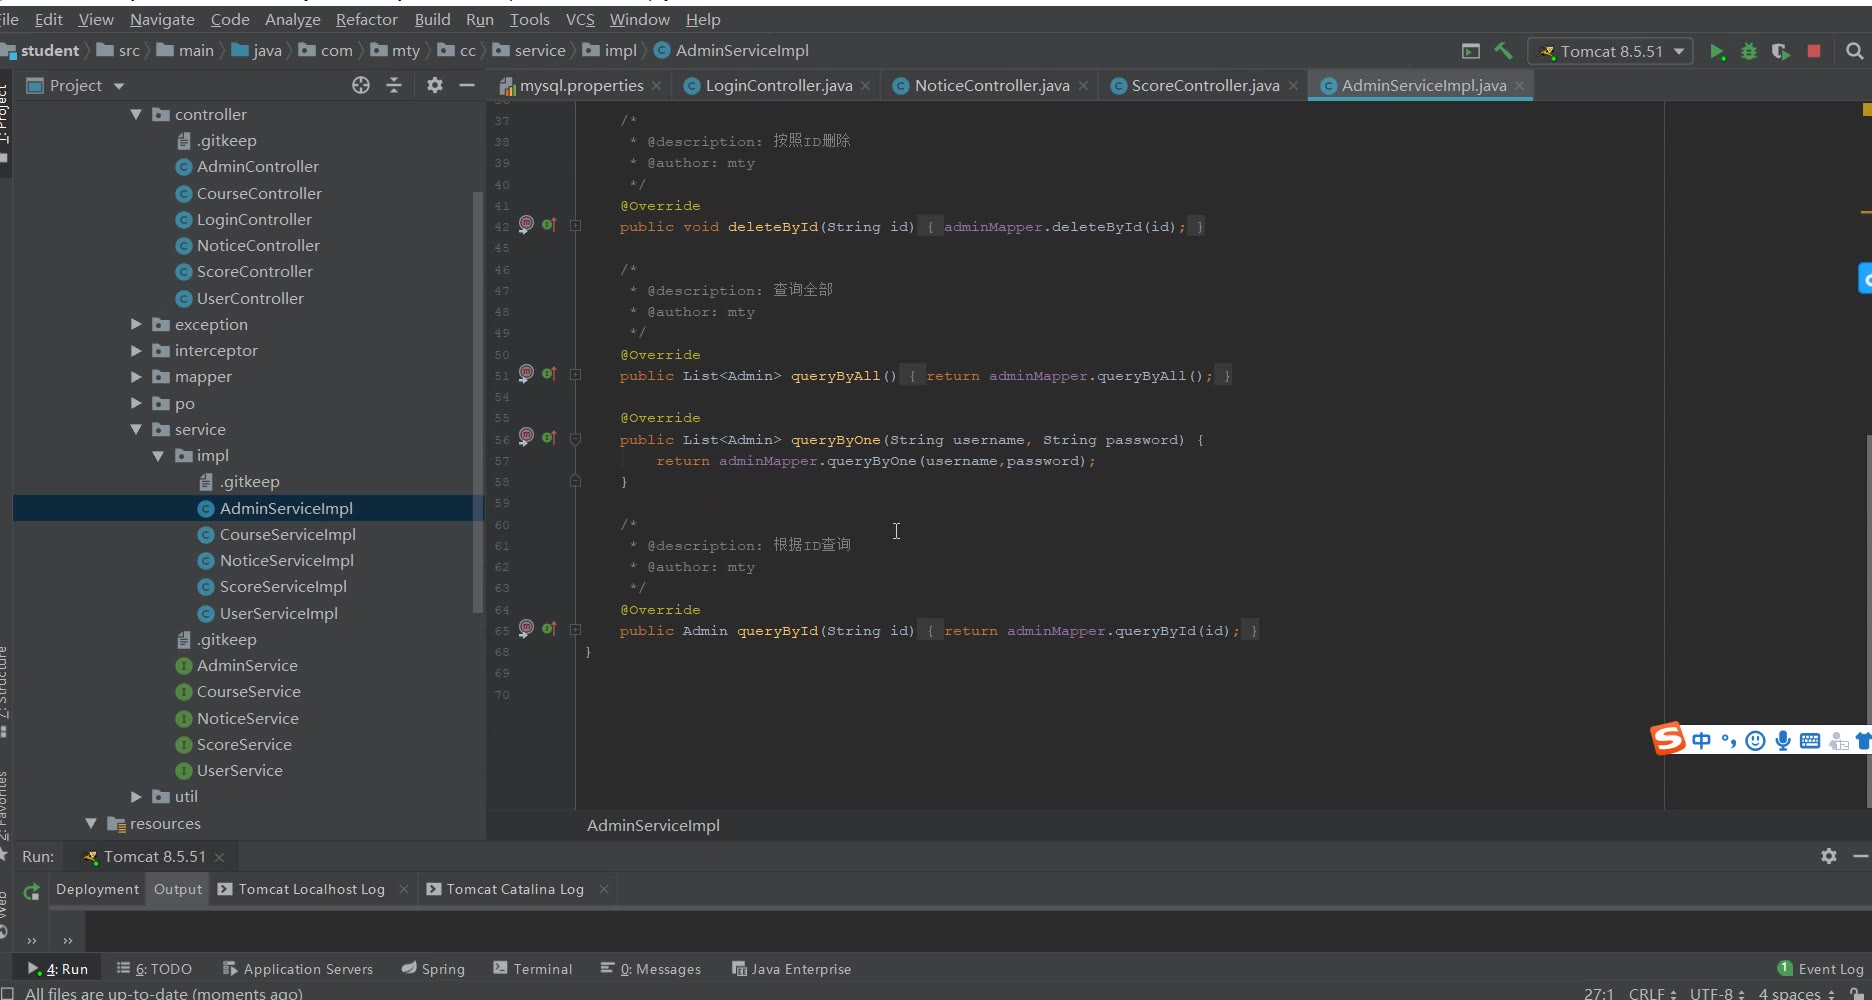Collapse the controller folder
1872x1000 pixels.
click(x=136, y=115)
